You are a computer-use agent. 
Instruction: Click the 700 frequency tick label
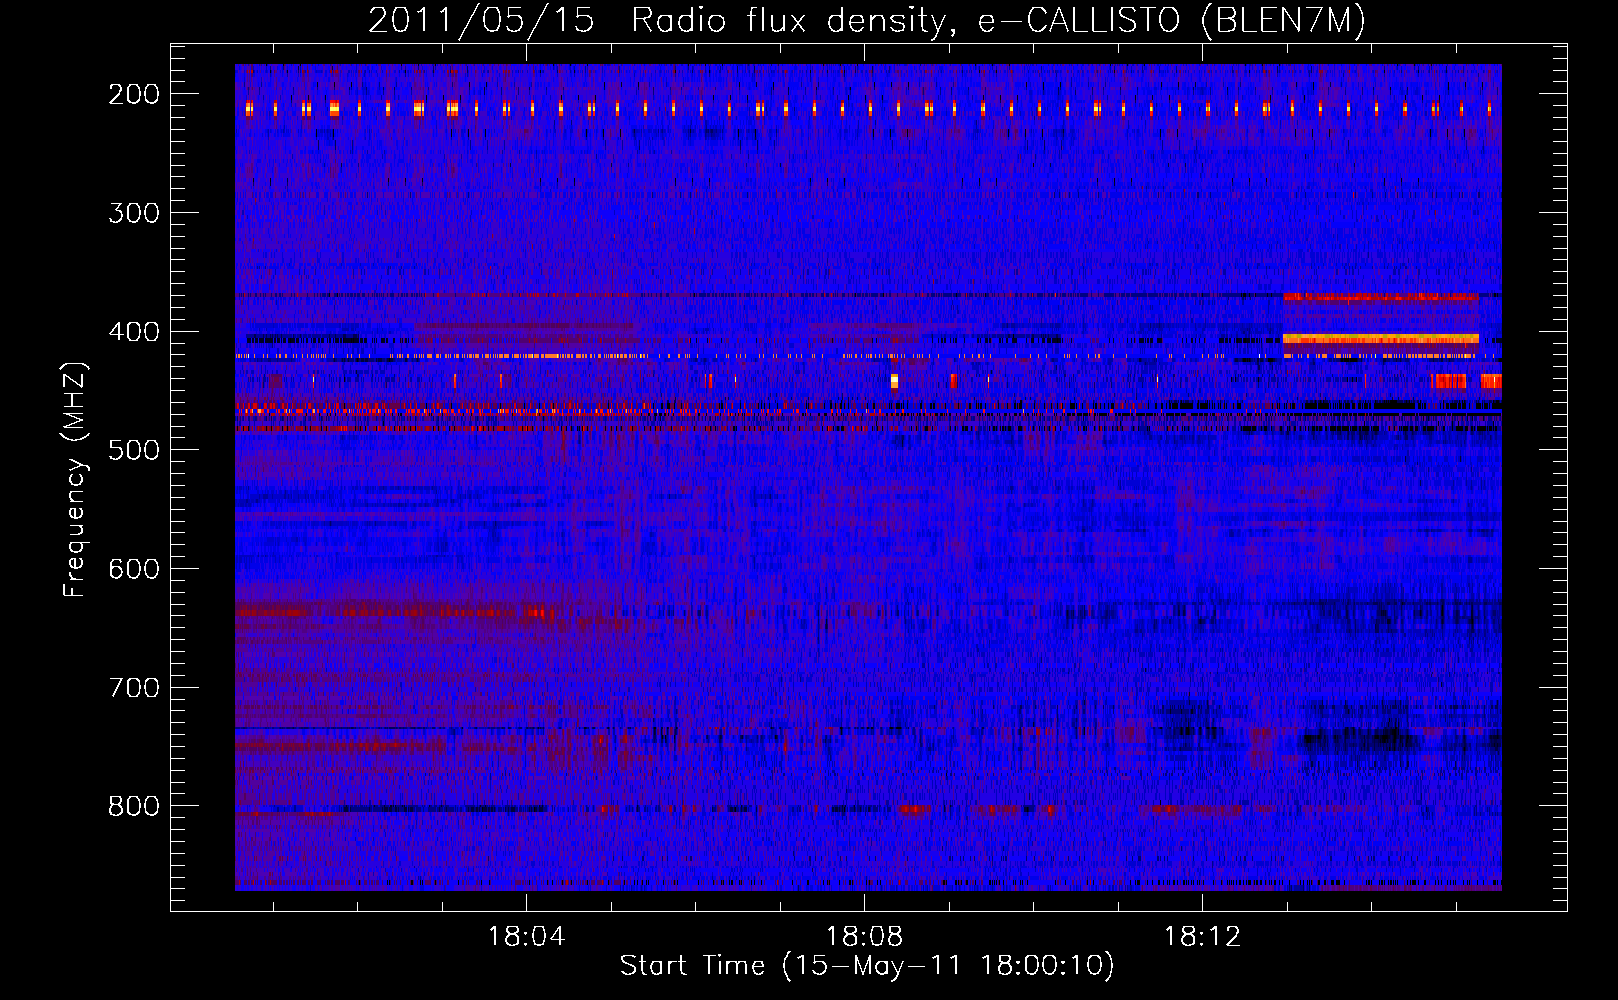pyautogui.click(x=134, y=688)
